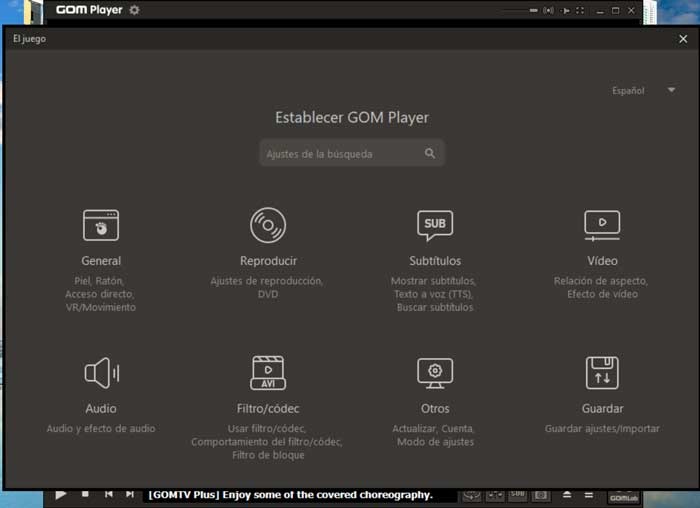Screen dimensions: 700x508
Task: Click the Guardar category label
Action: pos(602,408)
